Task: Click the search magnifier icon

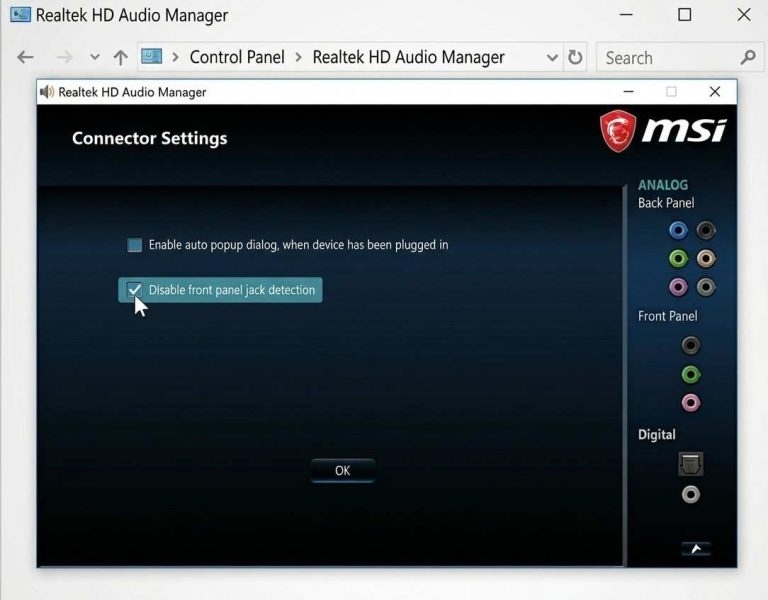Action: [x=747, y=57]
